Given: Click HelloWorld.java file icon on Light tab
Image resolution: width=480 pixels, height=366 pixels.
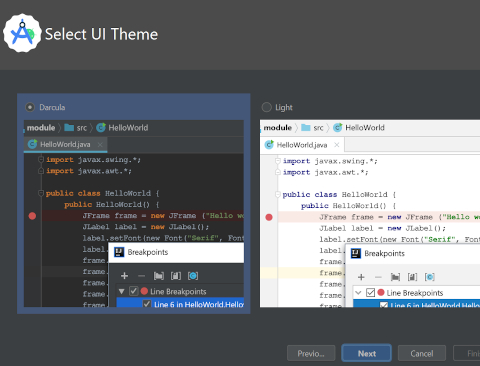Looking at the screenshot, I should (269, 145).
